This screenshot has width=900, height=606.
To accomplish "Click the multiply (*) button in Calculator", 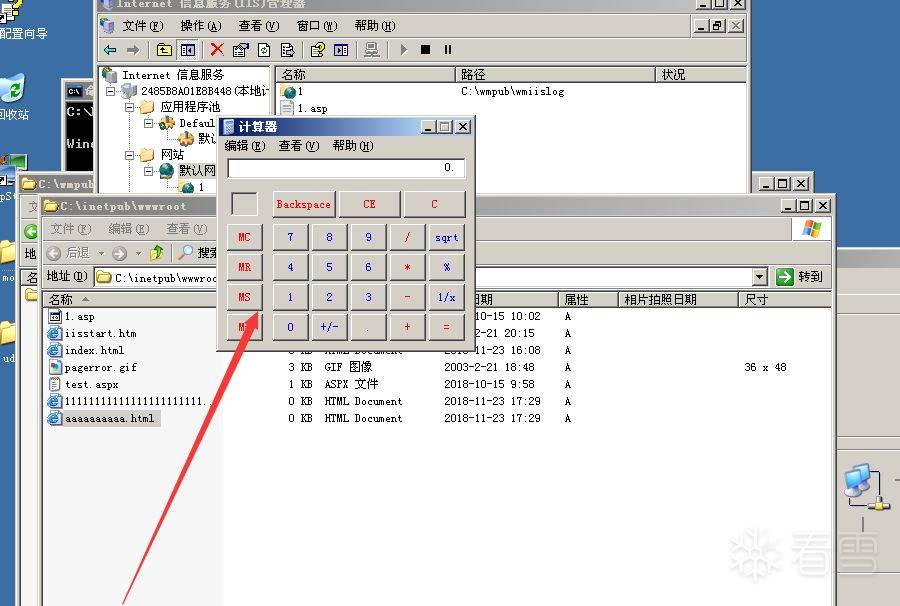I will click(407, 267).
